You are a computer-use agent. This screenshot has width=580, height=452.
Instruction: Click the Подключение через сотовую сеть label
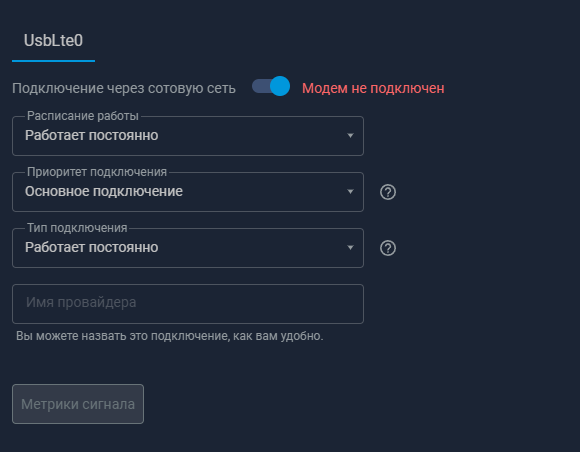pos(124,88)
